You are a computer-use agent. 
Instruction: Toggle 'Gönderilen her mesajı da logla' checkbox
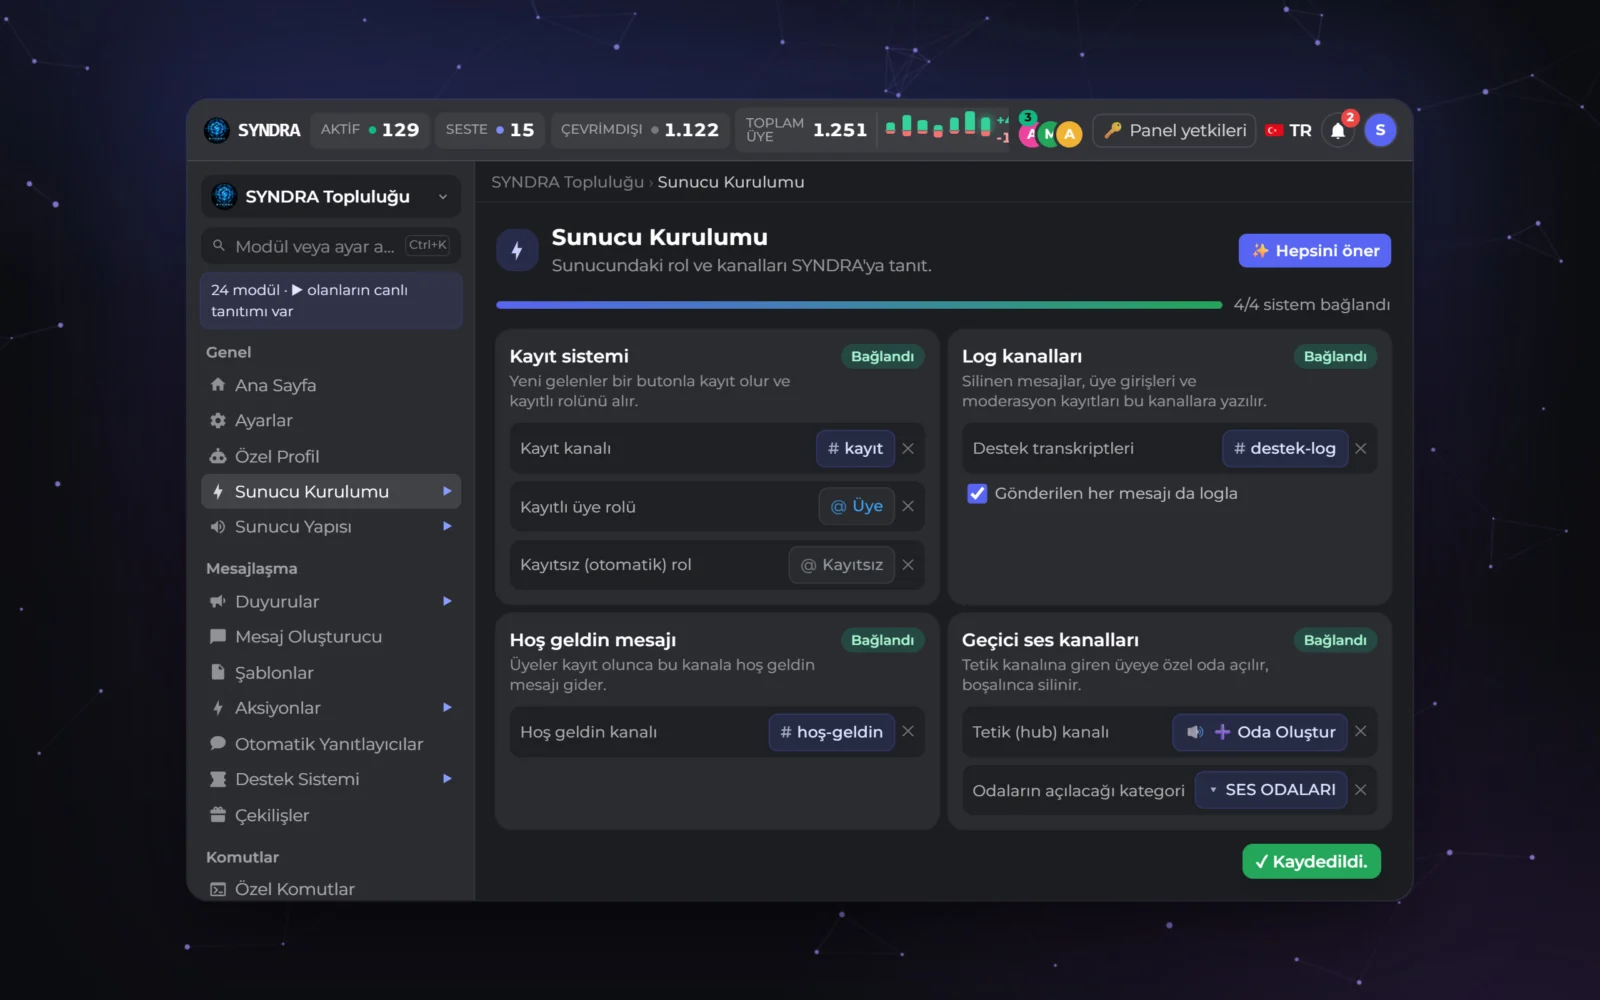(977, 493)
